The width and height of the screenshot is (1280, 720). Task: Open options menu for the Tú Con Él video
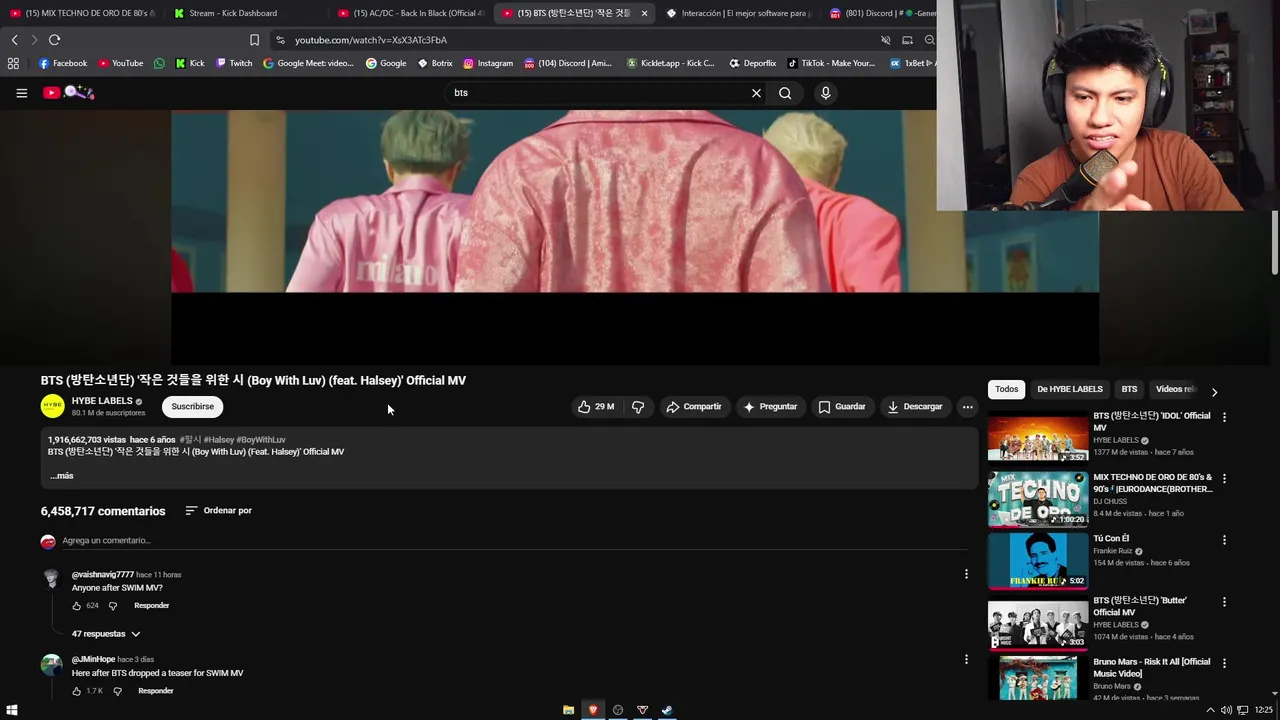(1224, 540)
